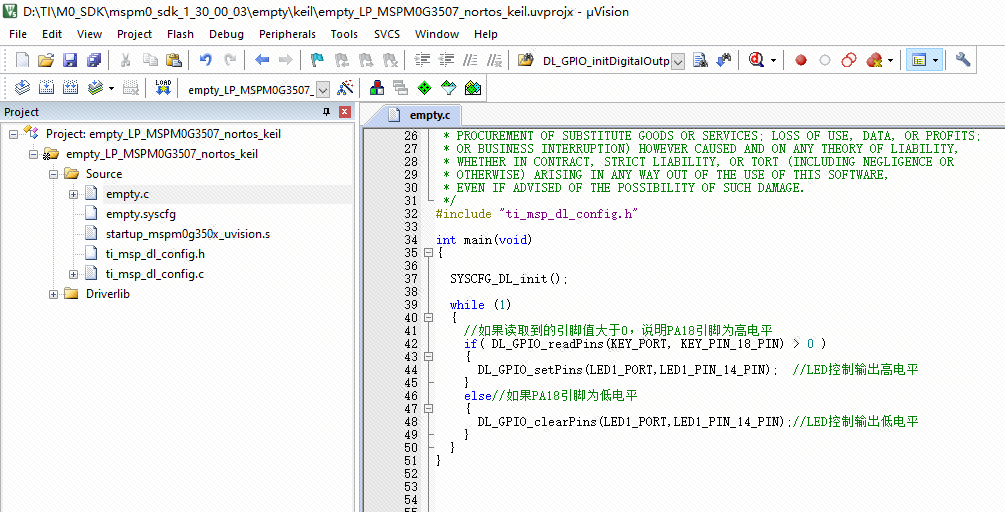Download code to flash with LOAD
Image resolution: width=1005 pixels, height=512 pixels.
click(x=163, y=88)
